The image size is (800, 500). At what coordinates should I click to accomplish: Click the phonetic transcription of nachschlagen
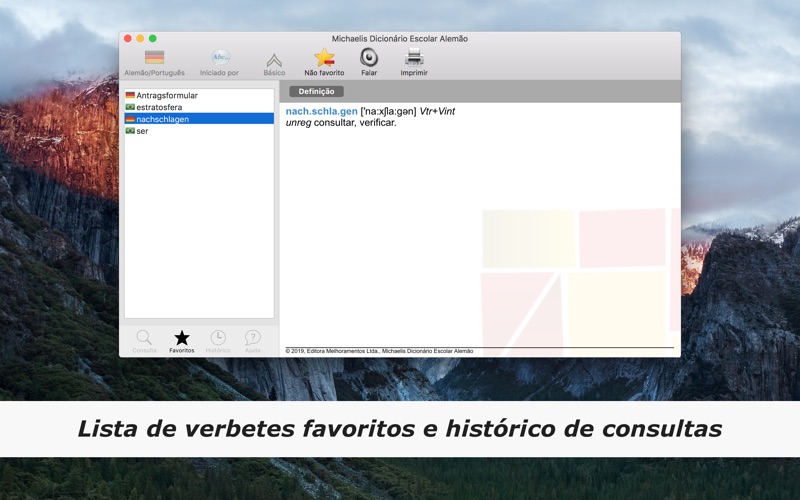[x=388, y=111]
